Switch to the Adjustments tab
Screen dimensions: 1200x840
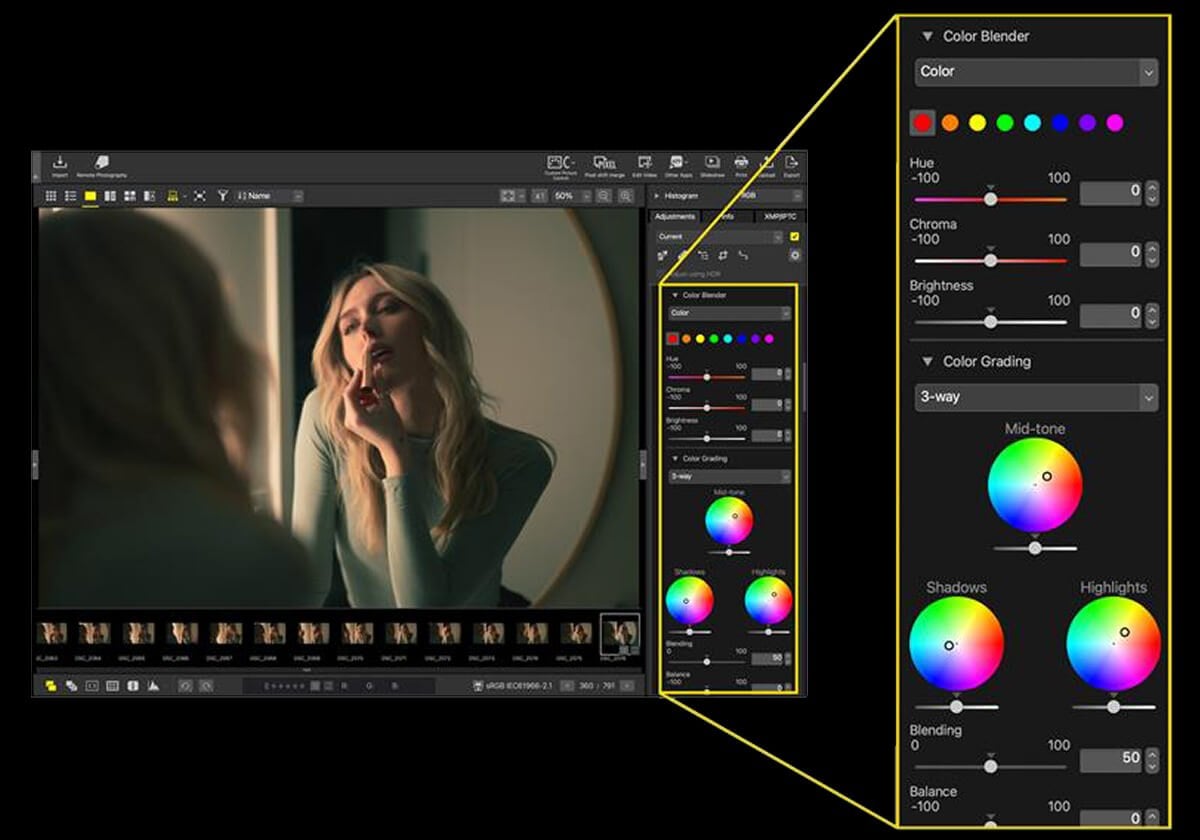[x=675, y=217]
